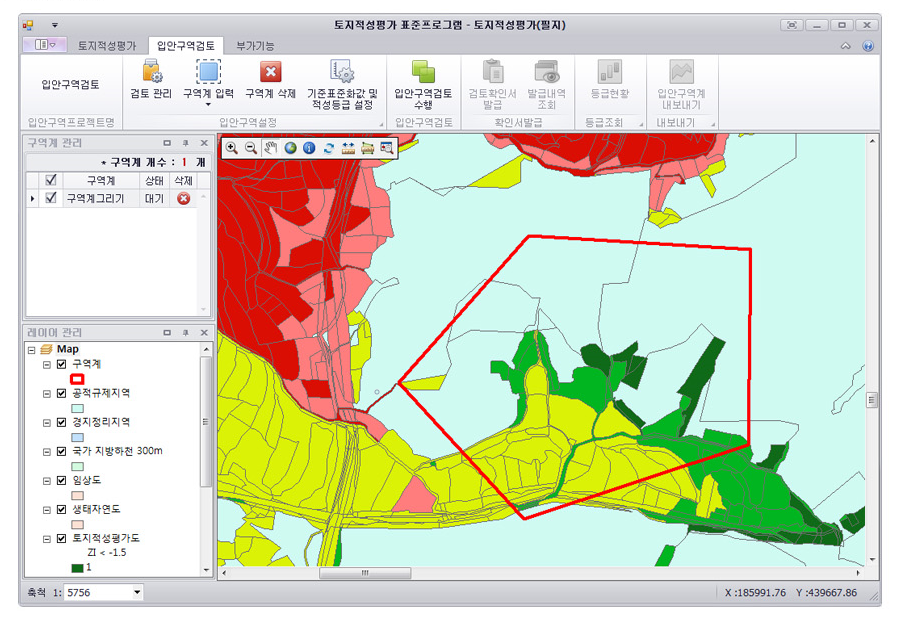Select the zoom out map tool
Image resolution: width=900 pixels, height=620 pixels.
pos(251,148)
